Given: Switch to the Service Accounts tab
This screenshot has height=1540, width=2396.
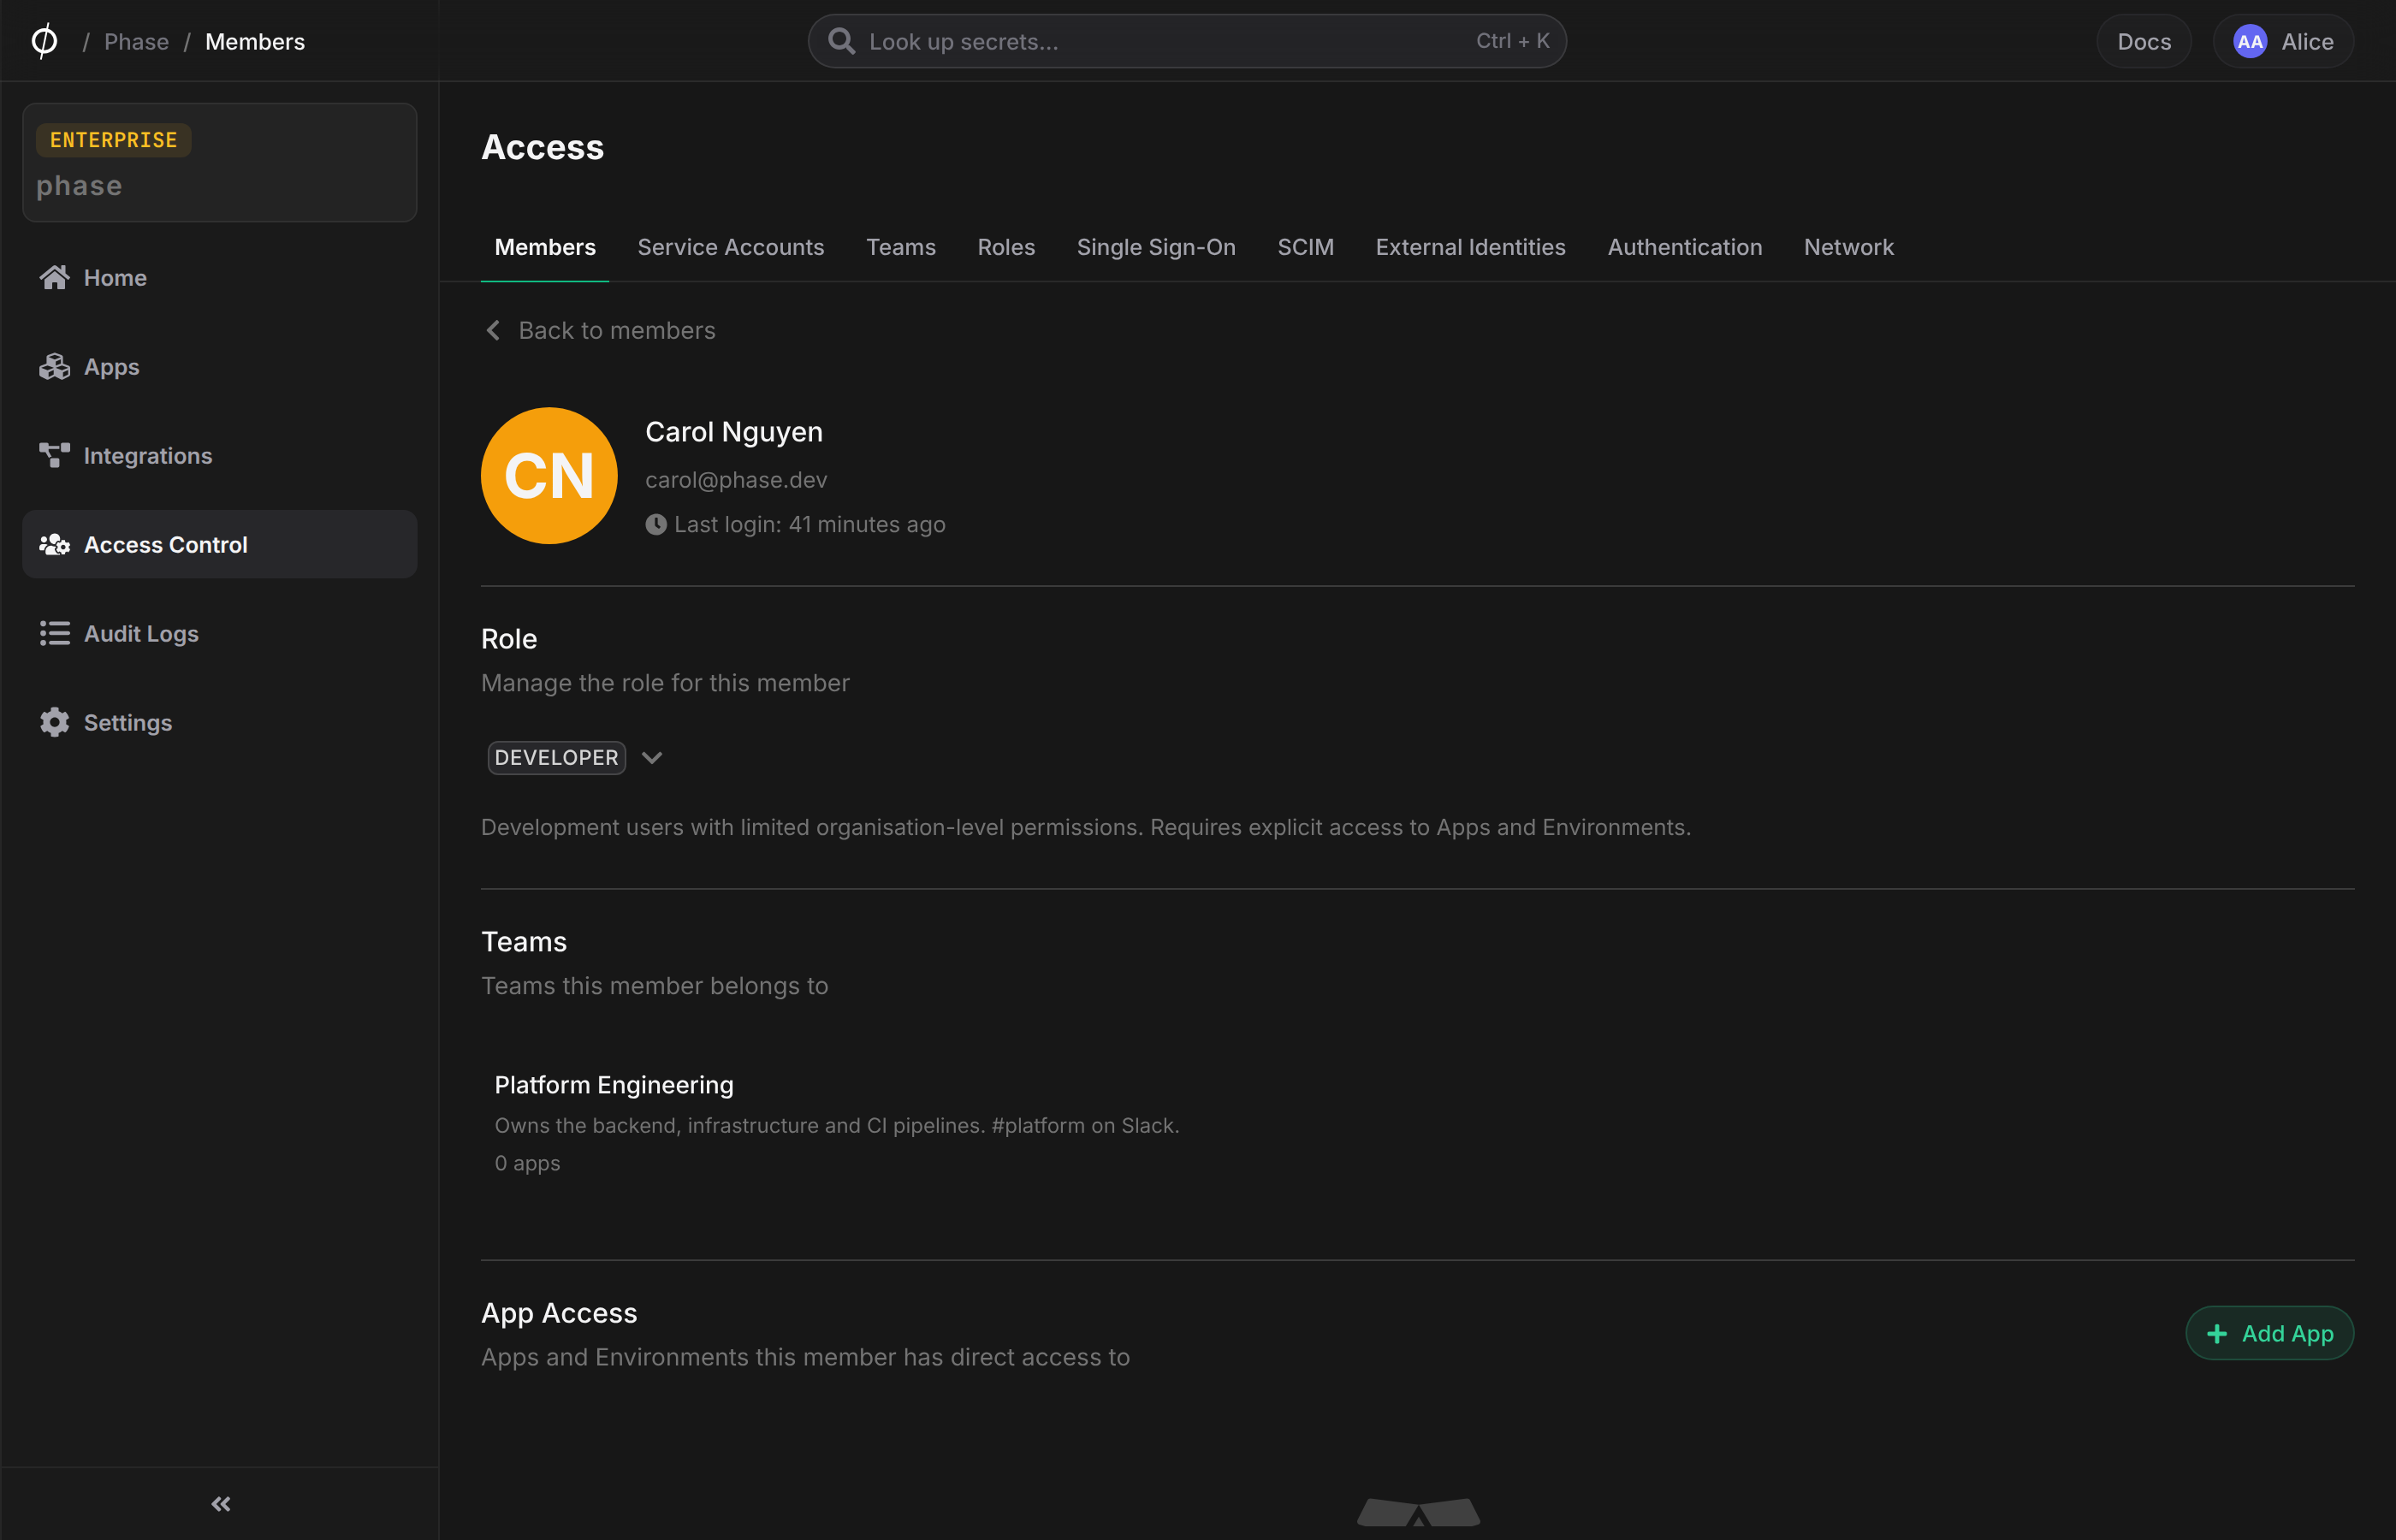Looking at the screenshot, I should [x=731, y=247].
